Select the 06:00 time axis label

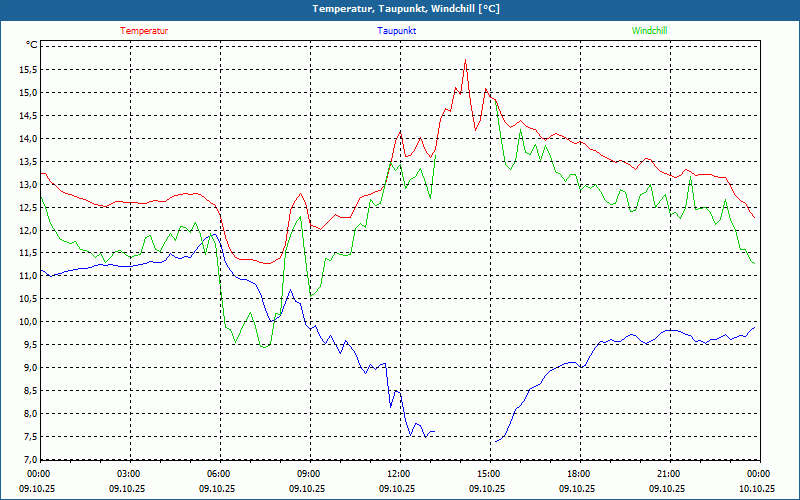point(219,474)
